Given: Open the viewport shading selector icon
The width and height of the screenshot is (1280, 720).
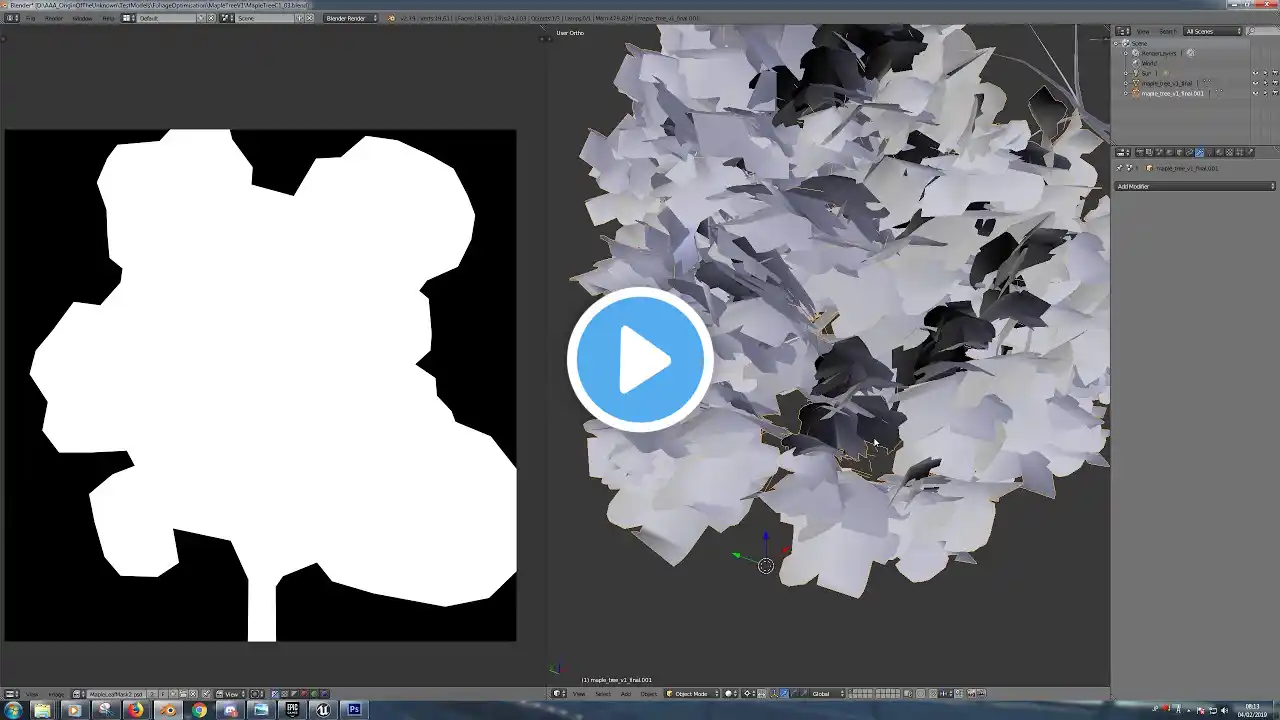Looking at the screenshot, I should 733,693.
